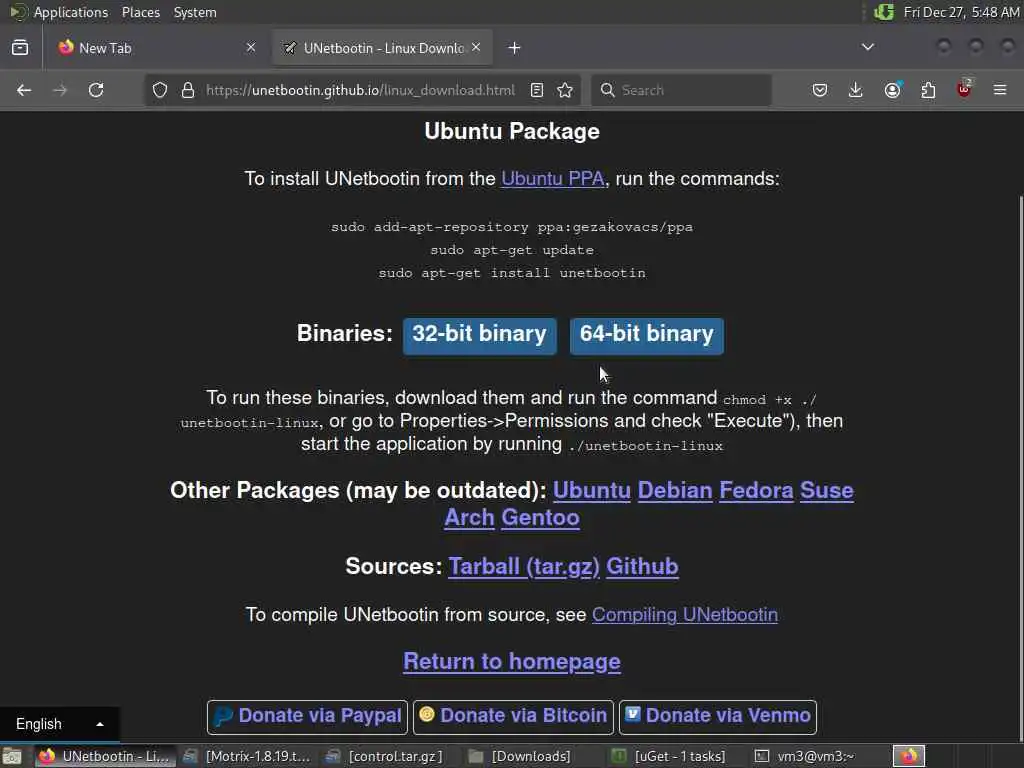
Task: Switch to the control.tar.gz taskbar window
Action: pos(385,756)
